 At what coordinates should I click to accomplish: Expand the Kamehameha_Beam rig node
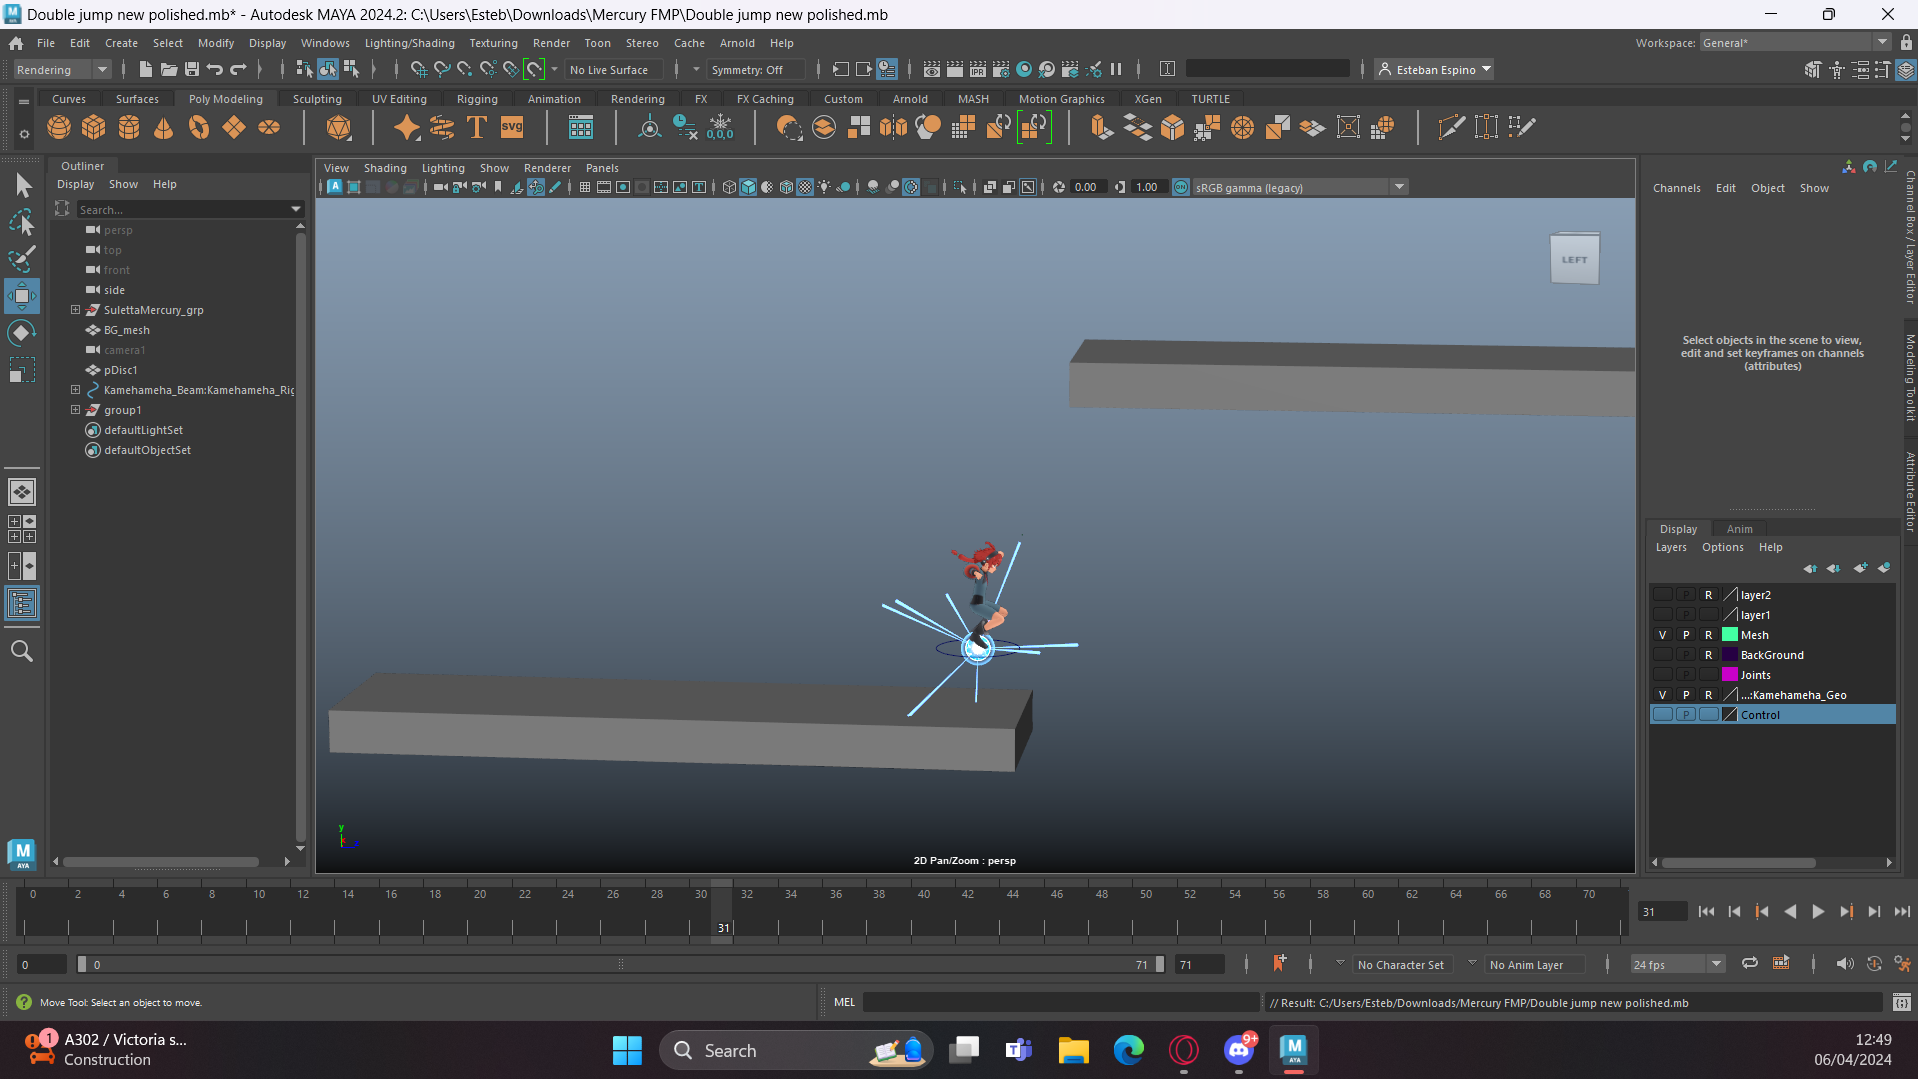pos(75,390)
